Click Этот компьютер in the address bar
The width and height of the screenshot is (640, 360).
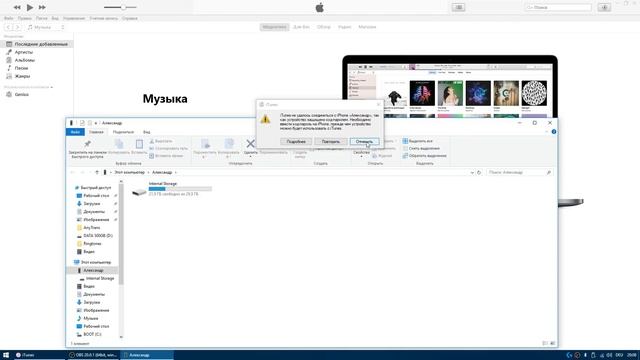tap(129, 172)
